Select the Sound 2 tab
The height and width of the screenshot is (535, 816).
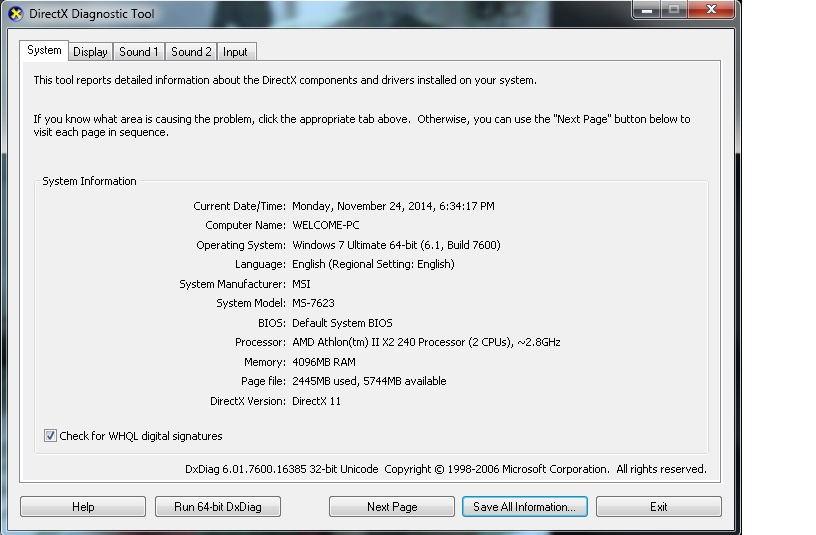(x=191, y=52)
